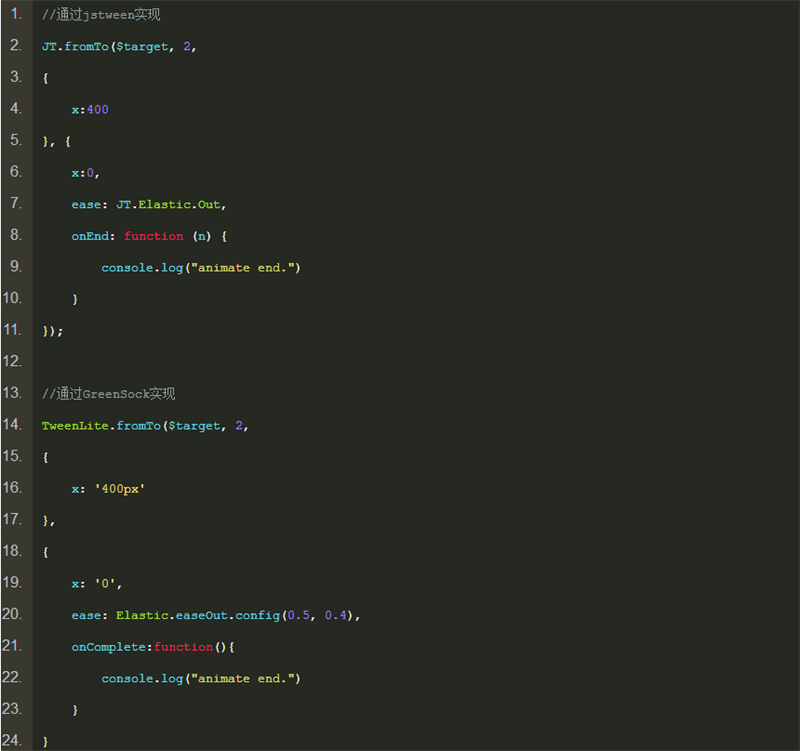Click line number 18 in the gutter
The height and width of the screenshot is (751, 800).
point(13,551)
